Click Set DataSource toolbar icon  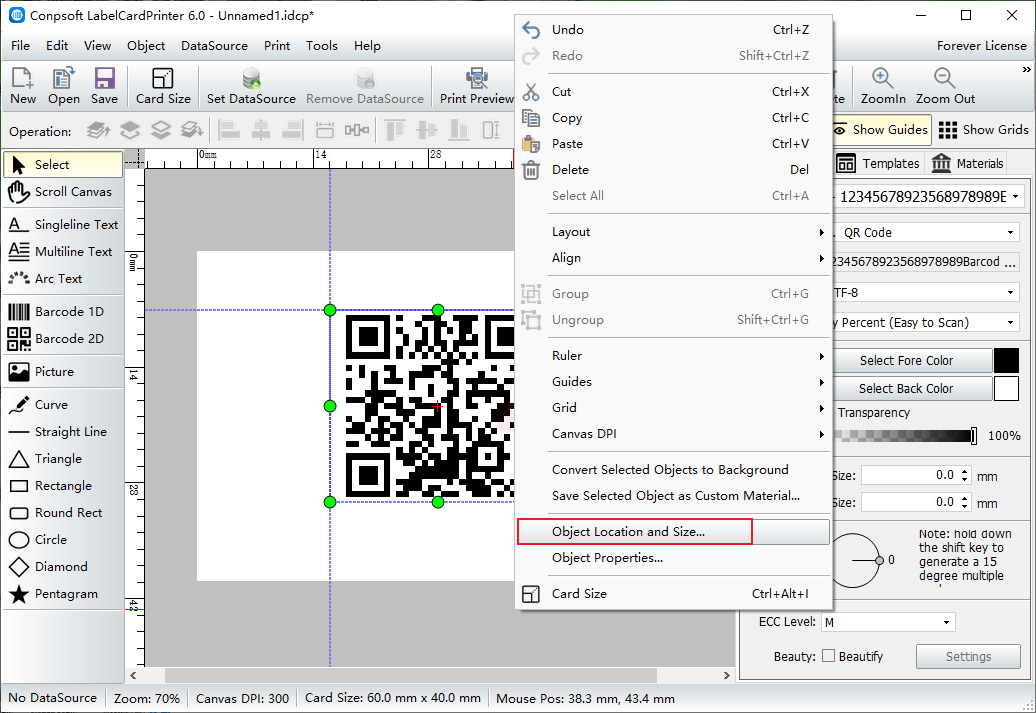pos(251,85)
